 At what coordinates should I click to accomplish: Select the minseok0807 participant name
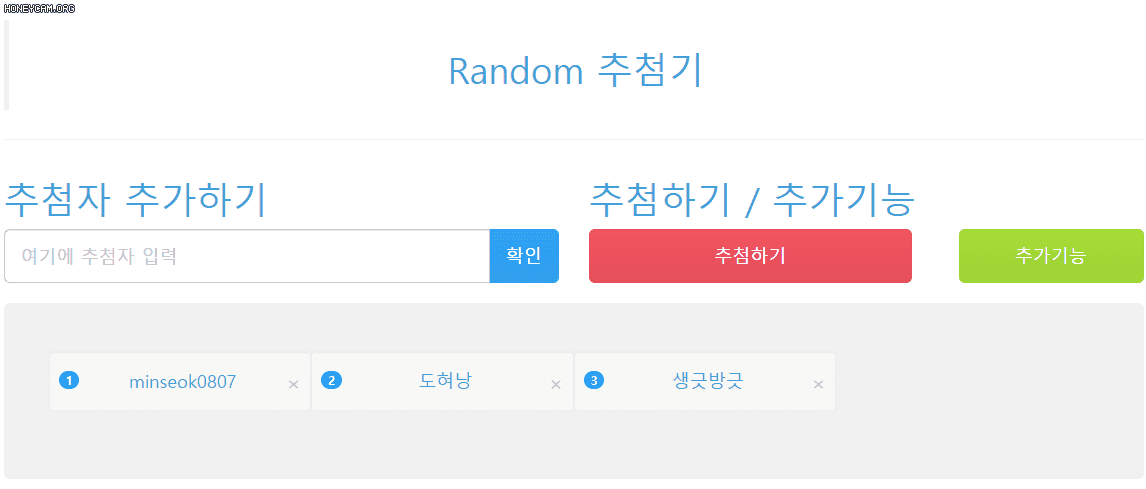183,382
